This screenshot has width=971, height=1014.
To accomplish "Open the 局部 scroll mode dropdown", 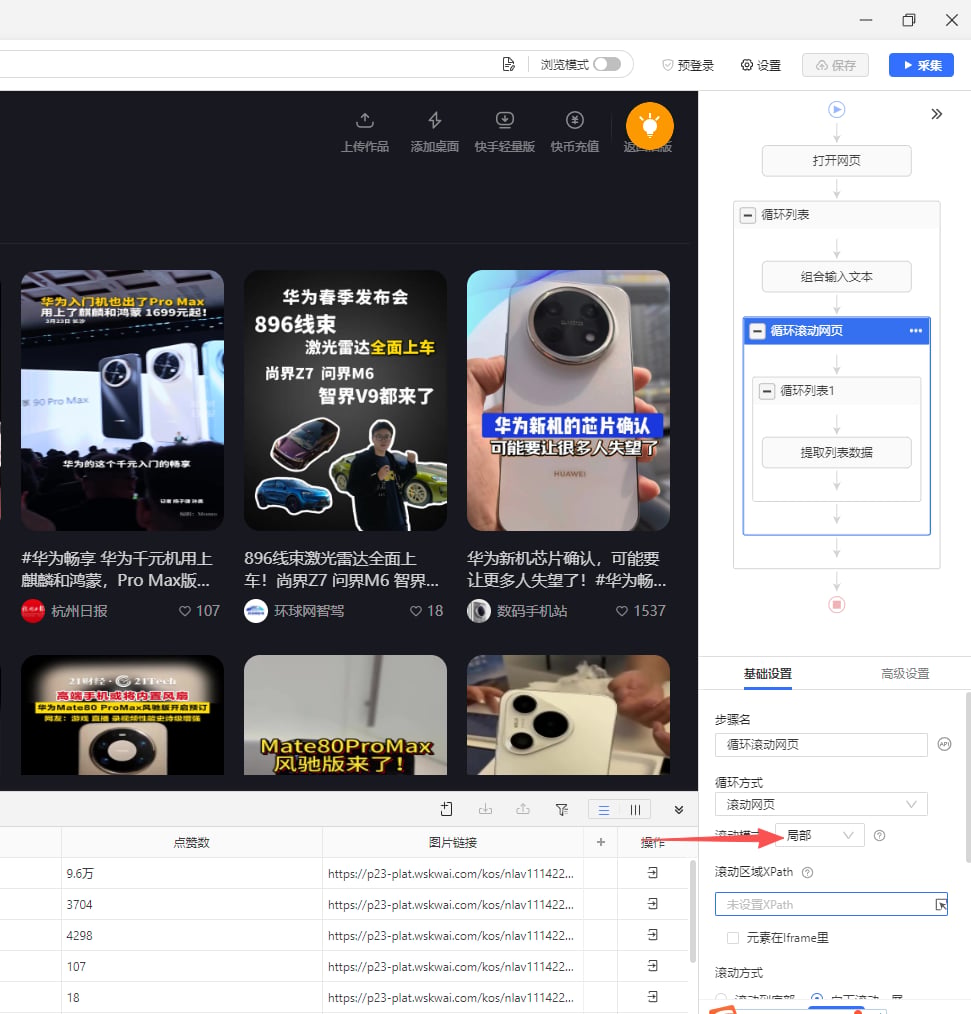I will pos(820,836).
